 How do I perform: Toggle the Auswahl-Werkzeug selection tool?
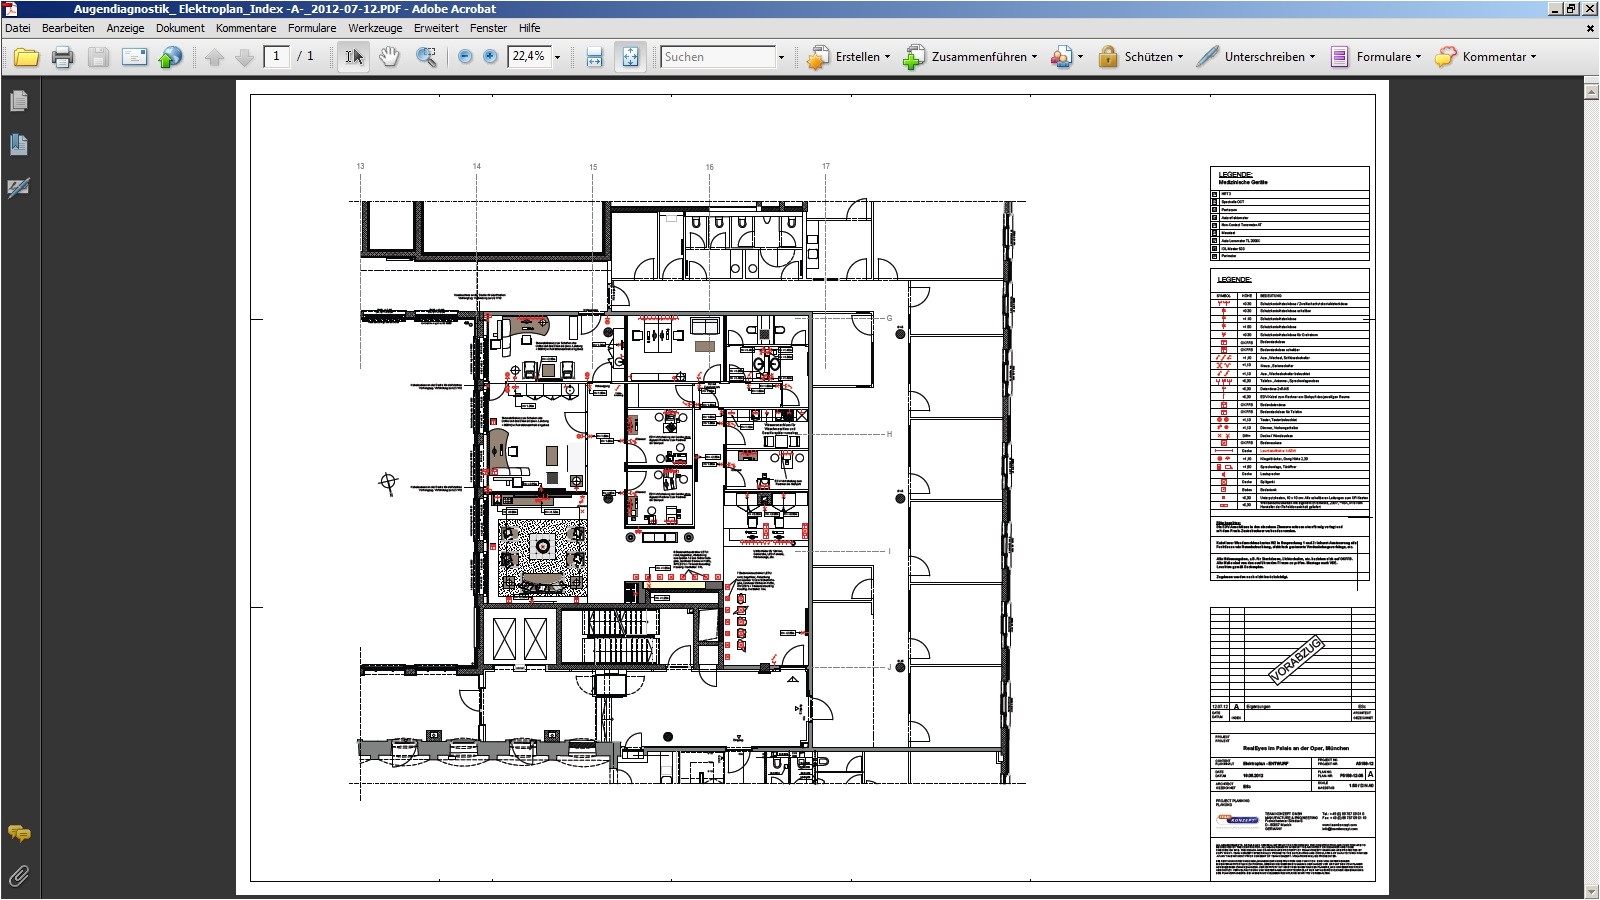coord(352,57)
